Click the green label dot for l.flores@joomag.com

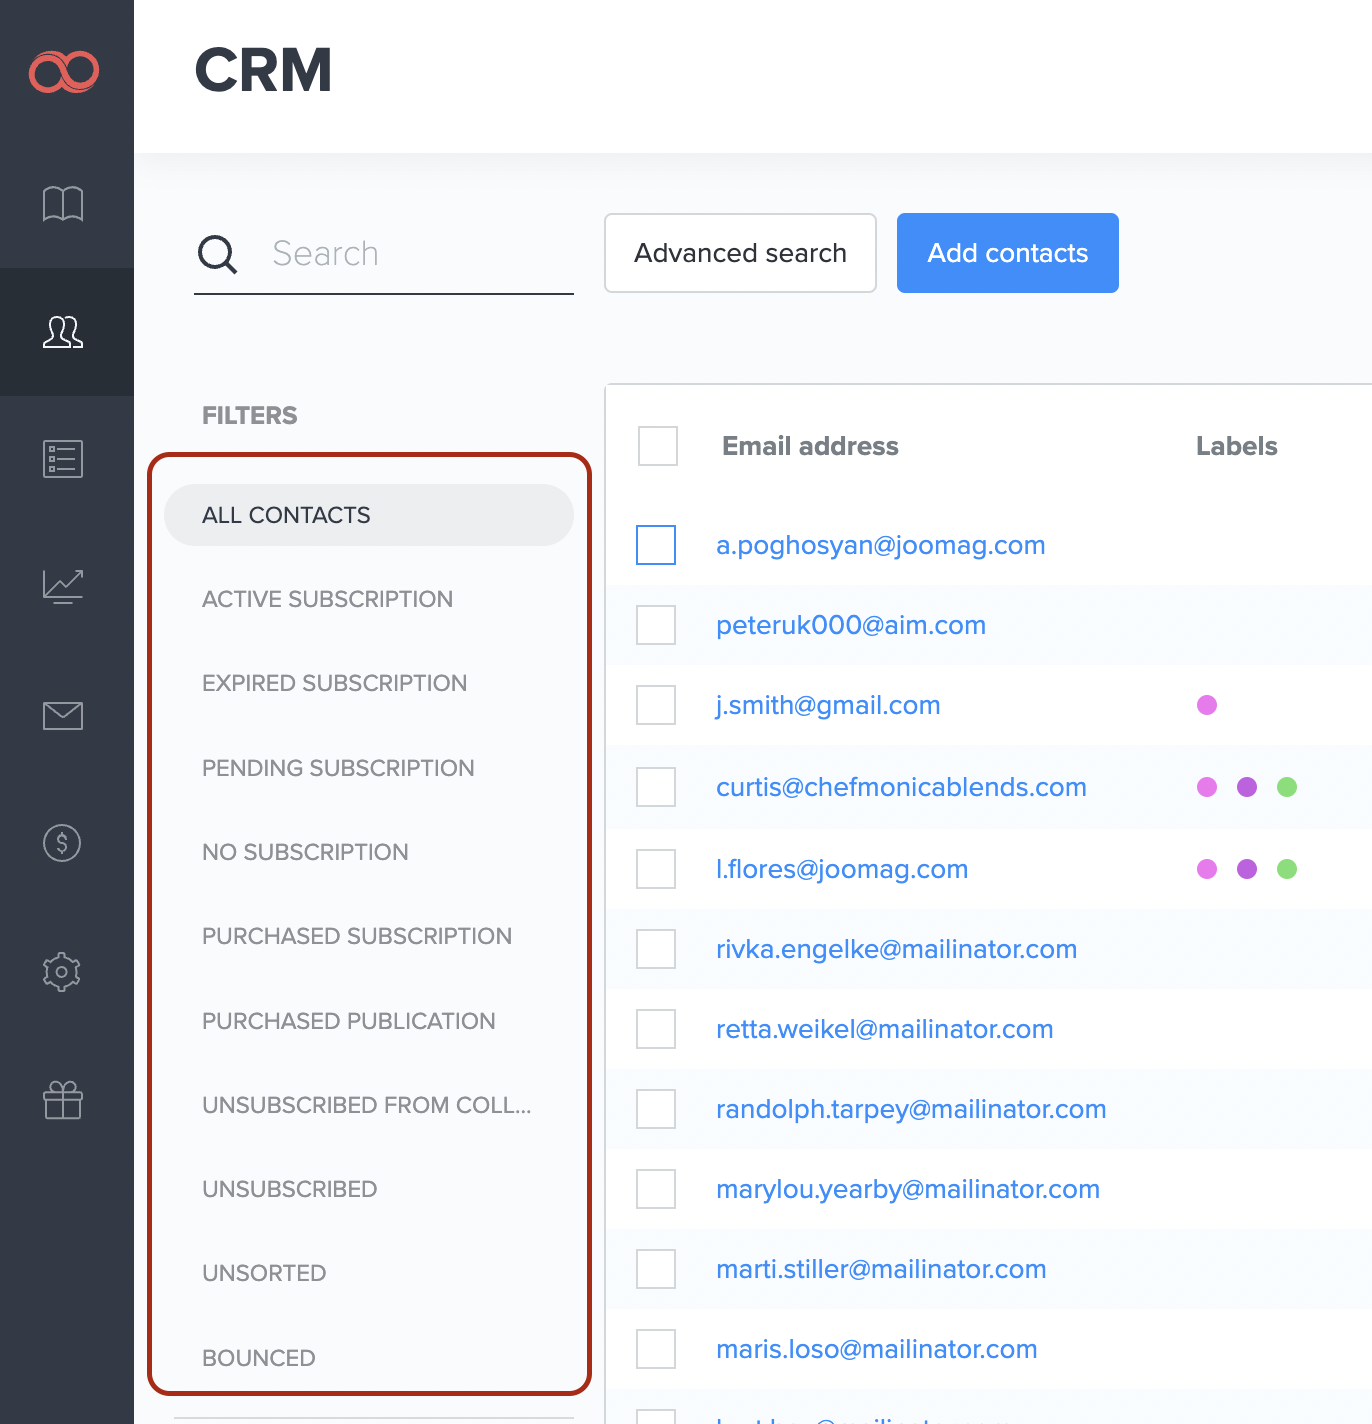(x=1287, y=869)
